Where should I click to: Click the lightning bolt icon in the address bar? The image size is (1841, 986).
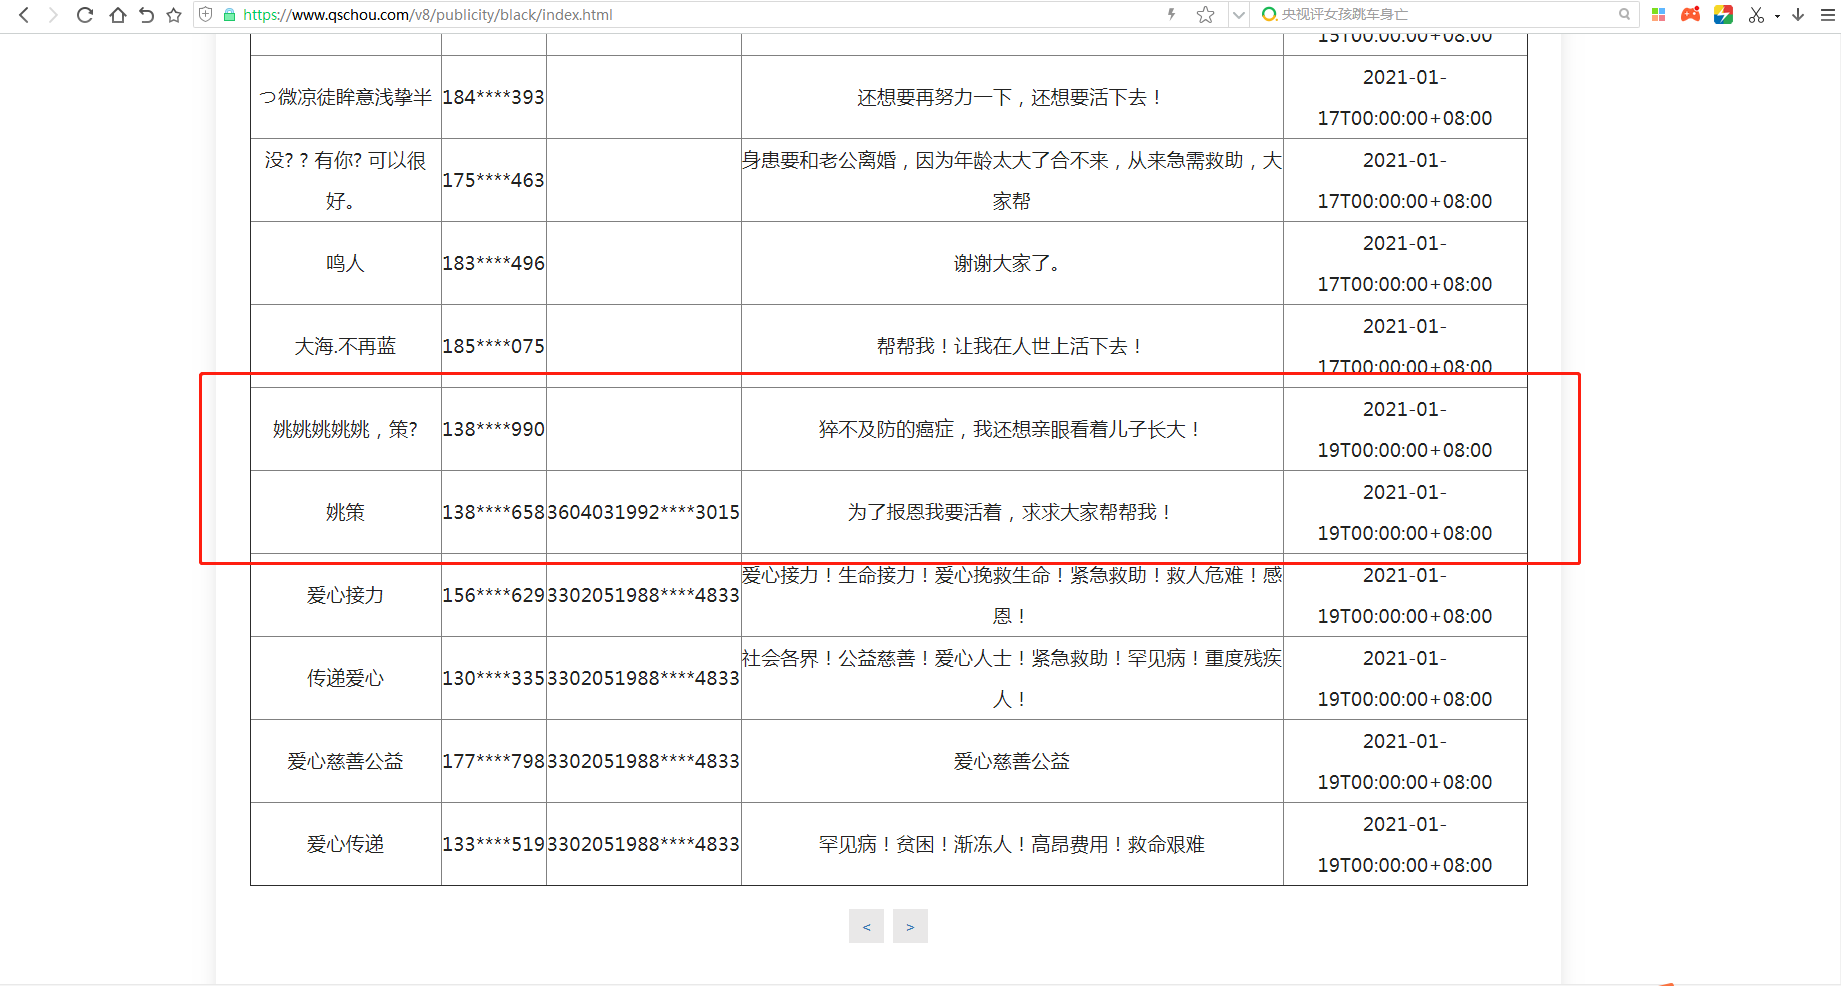1170,14
